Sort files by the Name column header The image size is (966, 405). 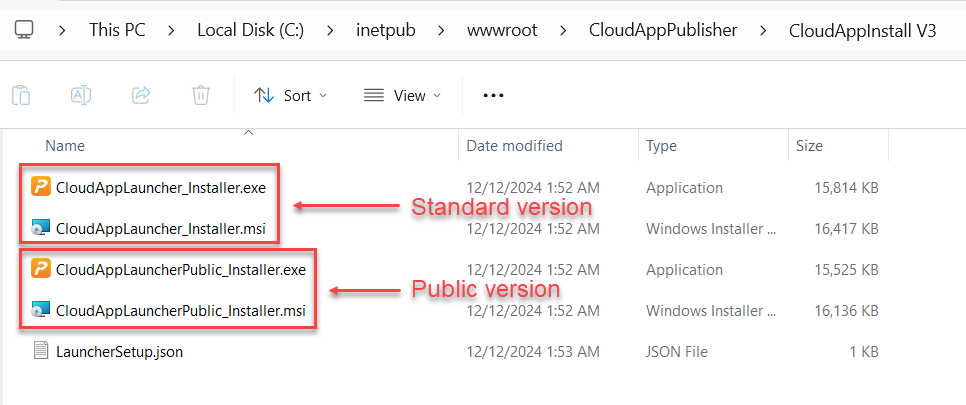pyautogui.click(x=65, y=146)
